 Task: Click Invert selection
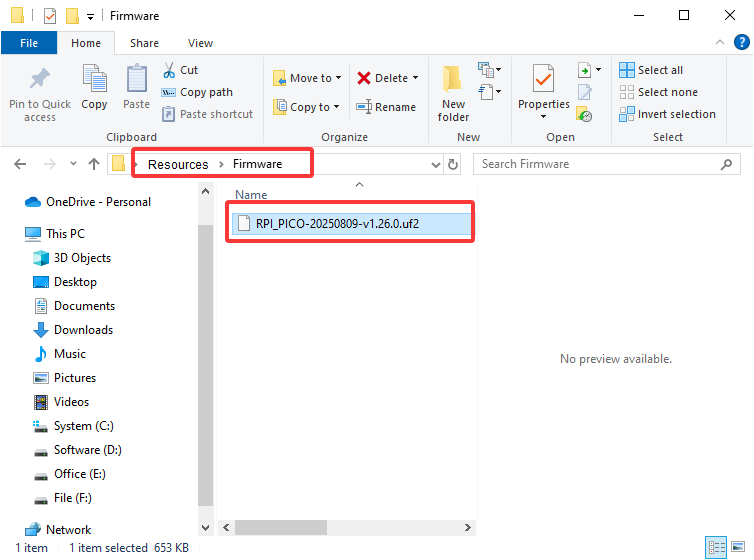coord(667,114)
